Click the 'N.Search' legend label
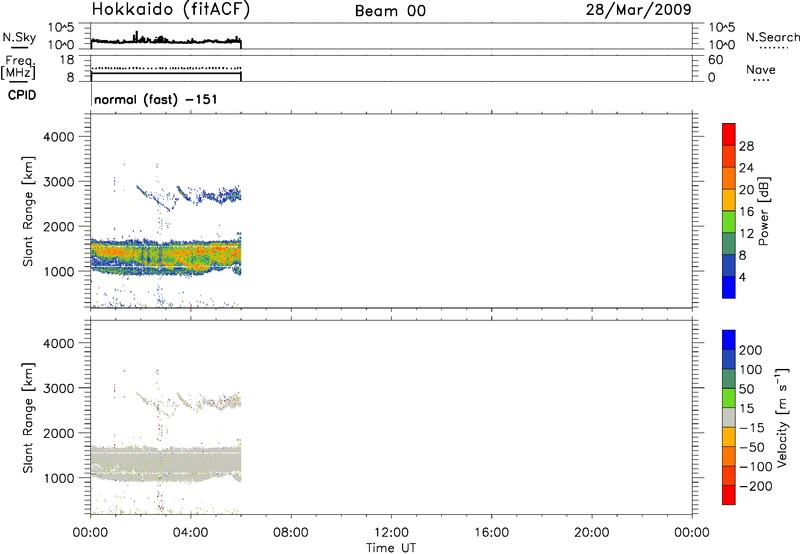Image resolution: width=800 pixels, height=554 pixels. coord(773,37)
